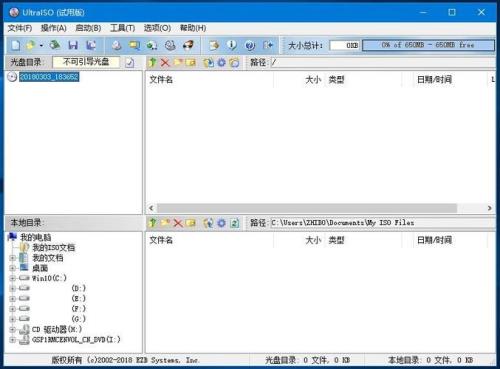Click the help question mark icon
The width and height of the screenshot is (500, 369).
point(250,45)
